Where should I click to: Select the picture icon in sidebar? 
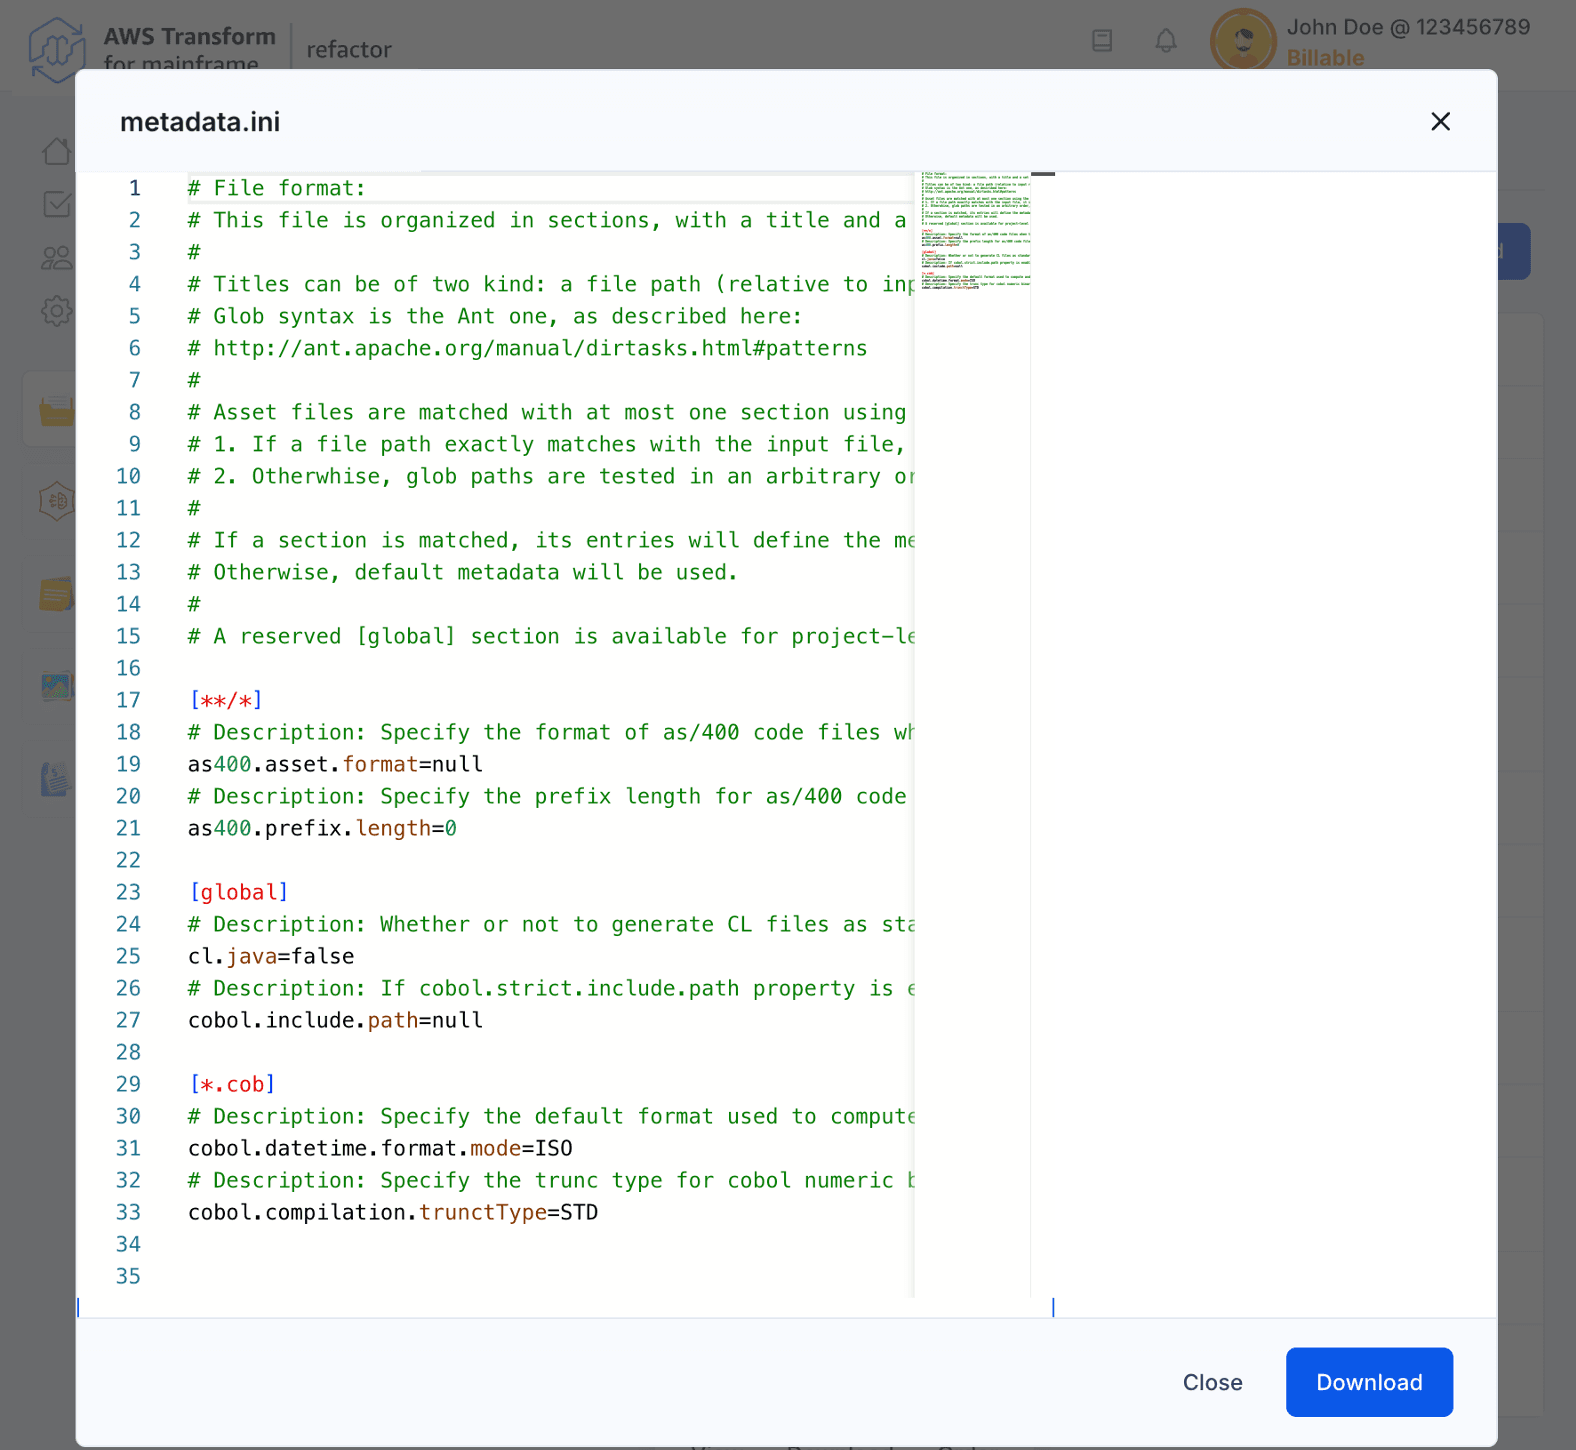(57, 687)
